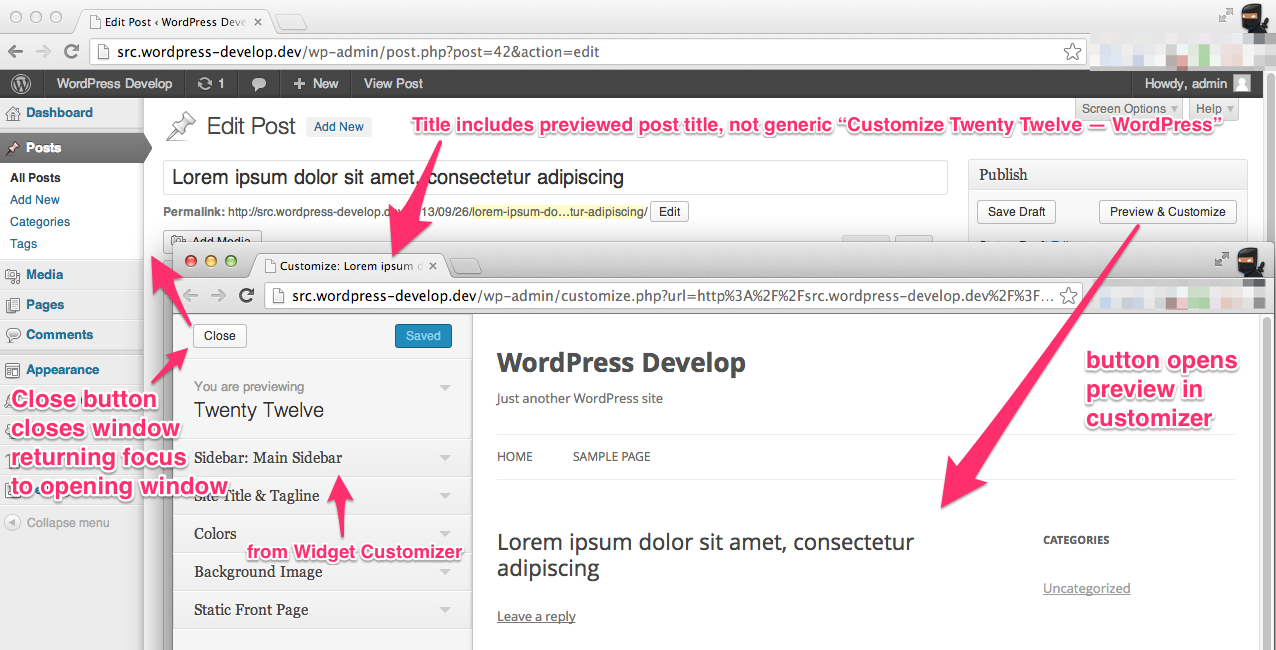Reload the Customize window page
This screenshot has width=1276, height=650.
point(246,295)
